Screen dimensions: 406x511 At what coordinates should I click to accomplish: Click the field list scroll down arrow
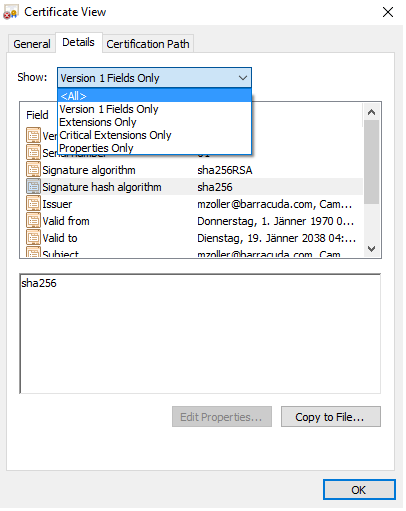point(371,249)
